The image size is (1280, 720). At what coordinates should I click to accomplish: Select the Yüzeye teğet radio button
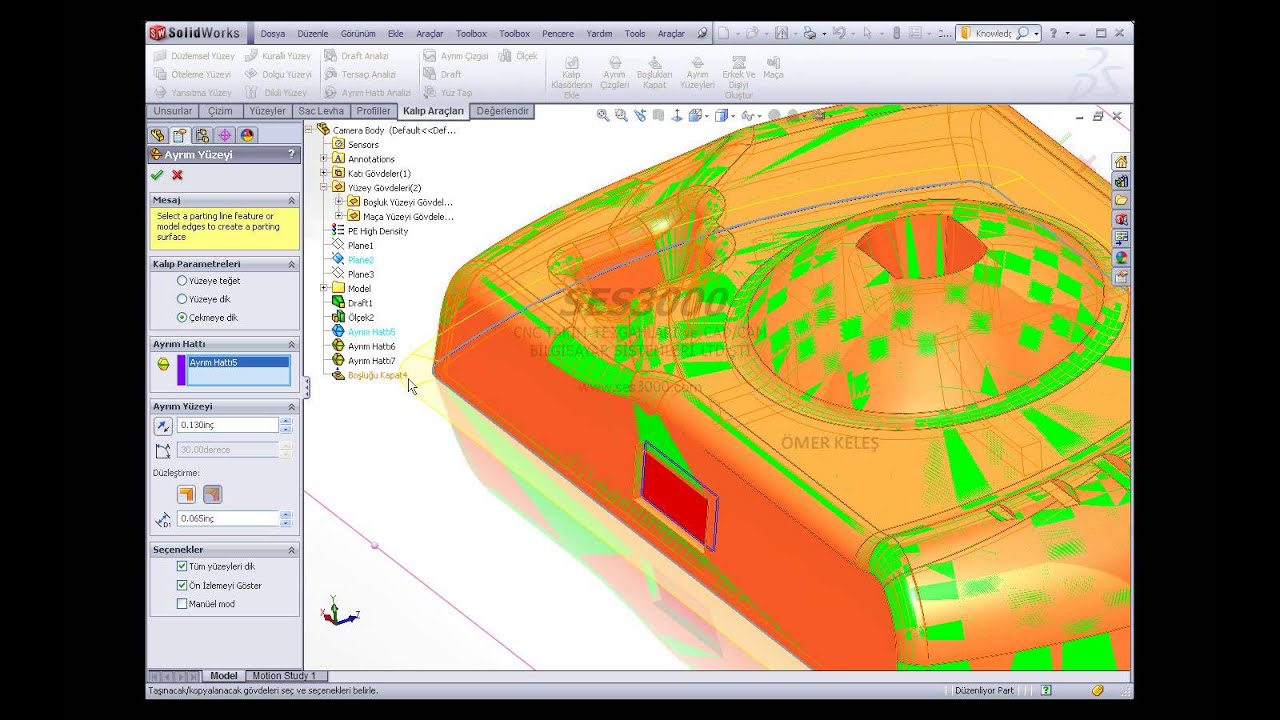pyautogui.click(x=182, y=281)
